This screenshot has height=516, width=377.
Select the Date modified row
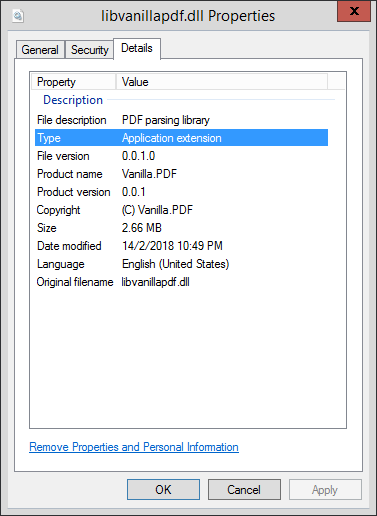click(181, 246)
